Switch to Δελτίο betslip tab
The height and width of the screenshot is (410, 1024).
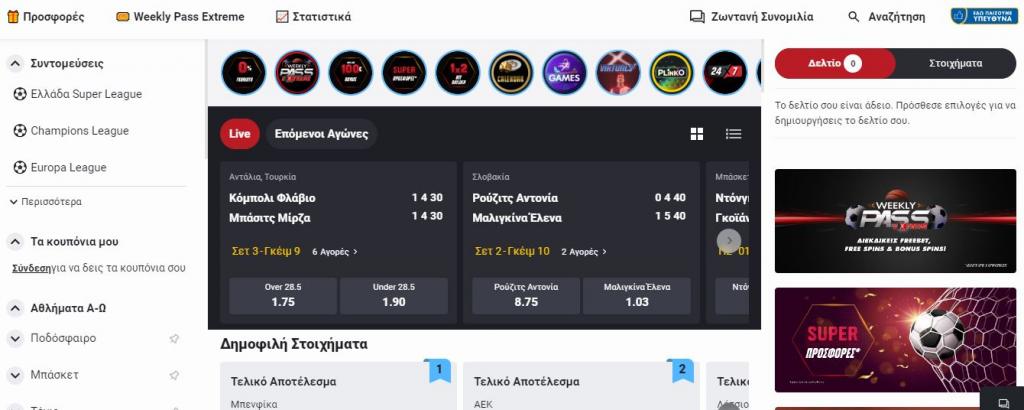tap(835, 63)
